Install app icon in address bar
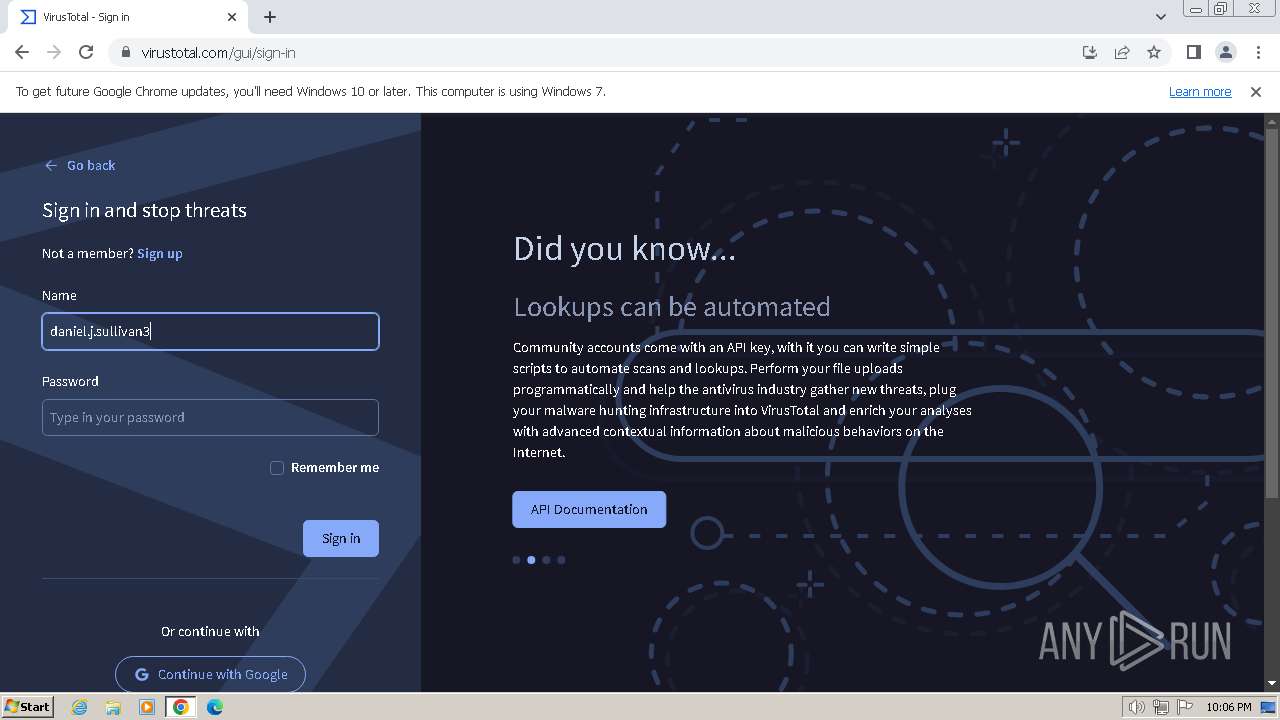1280x720 pixels. (1090, 52)
